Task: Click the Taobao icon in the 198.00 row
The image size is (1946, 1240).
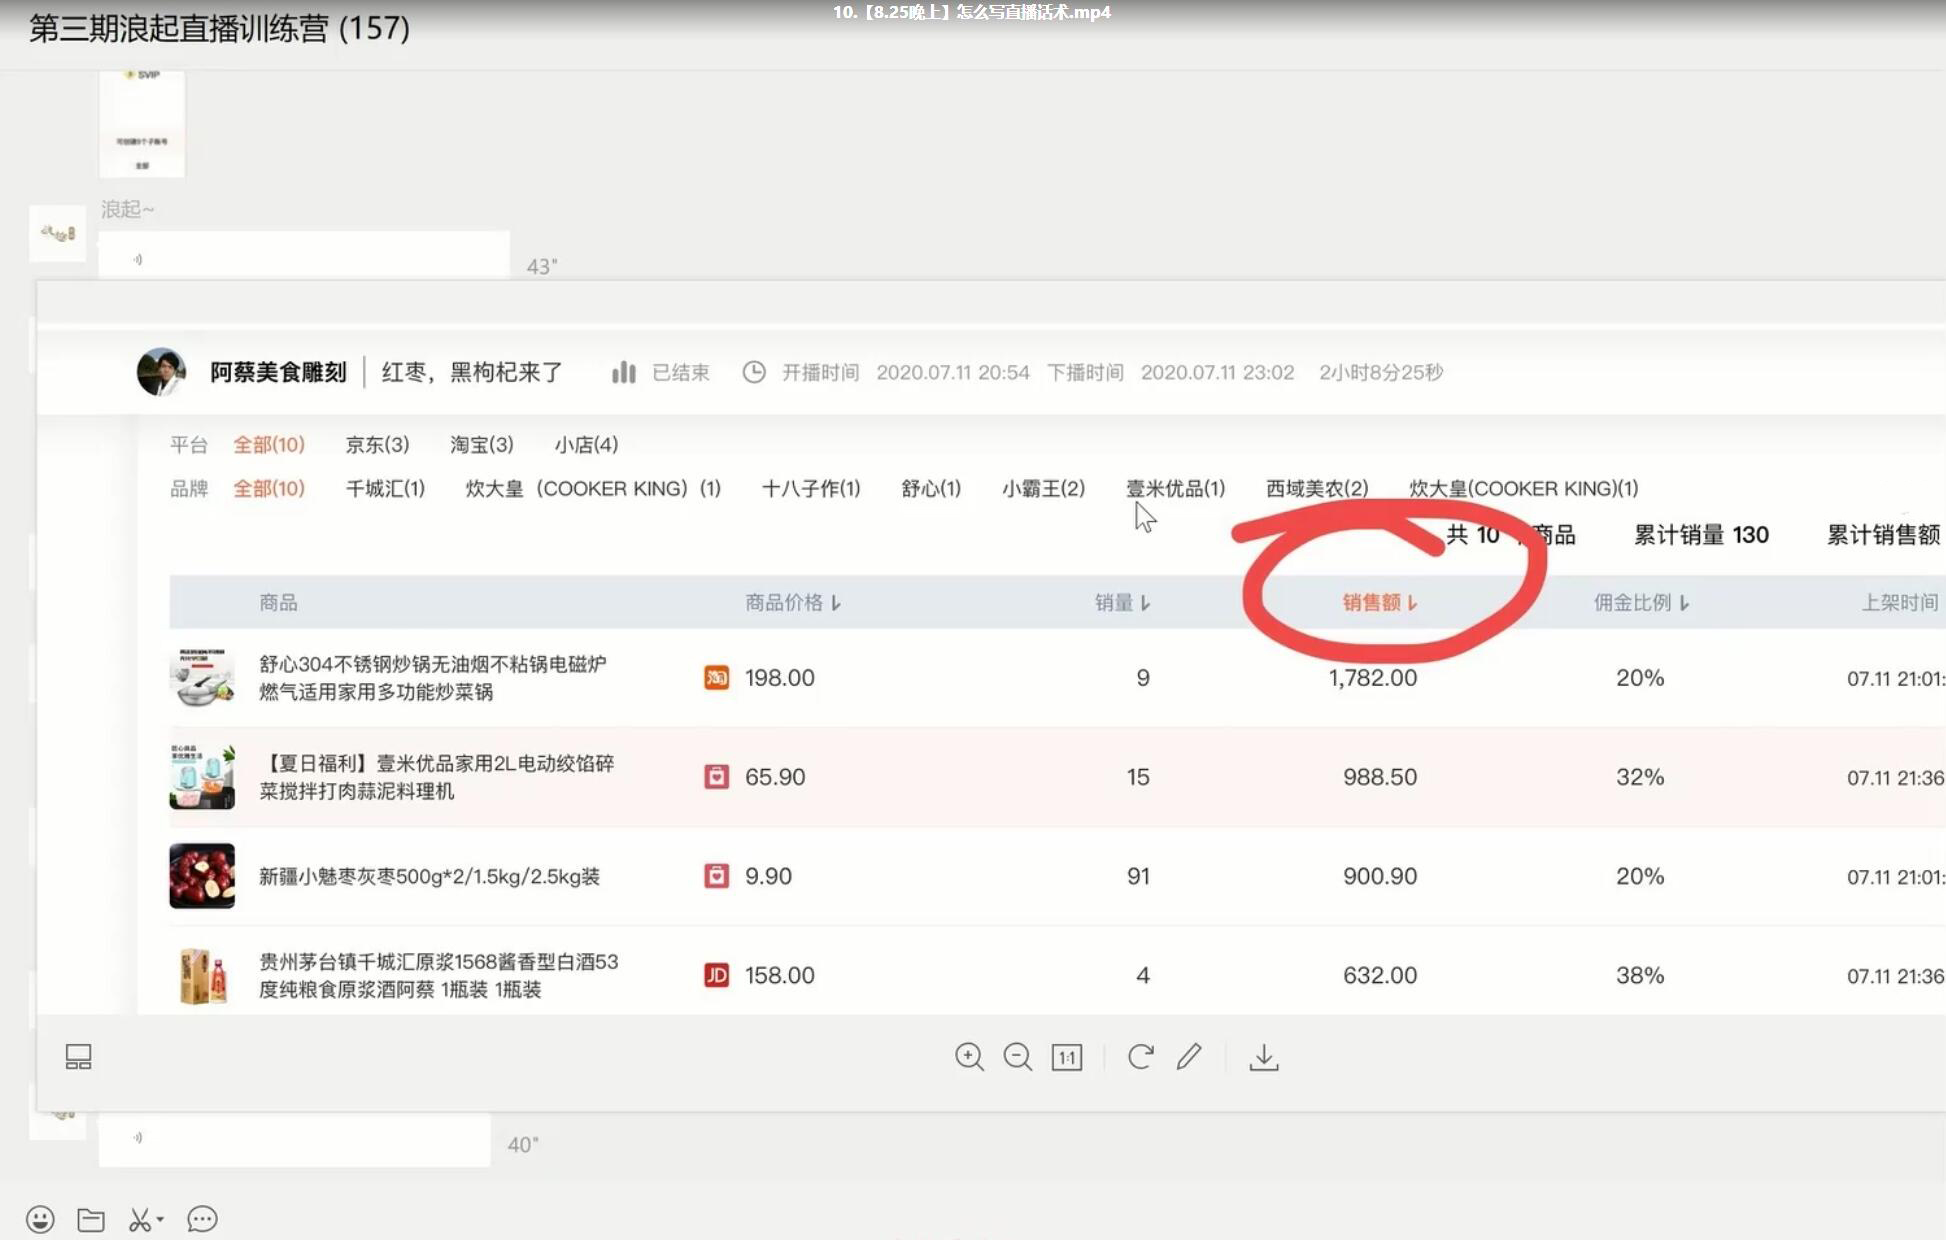Action: (x=716, y=678)
